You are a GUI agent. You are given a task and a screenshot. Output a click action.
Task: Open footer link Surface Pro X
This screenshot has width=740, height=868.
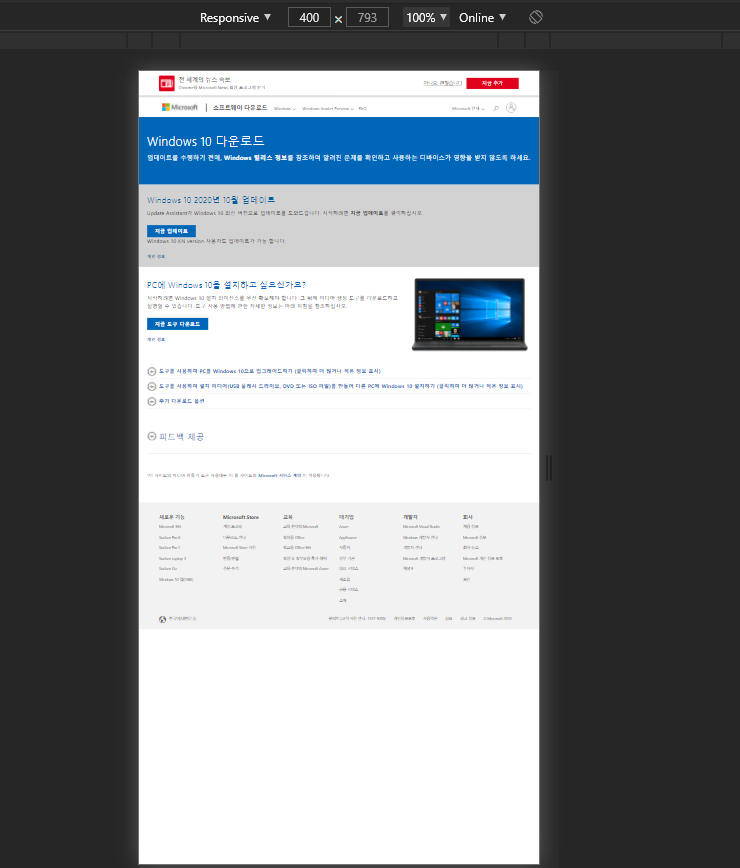pos(169,538)
